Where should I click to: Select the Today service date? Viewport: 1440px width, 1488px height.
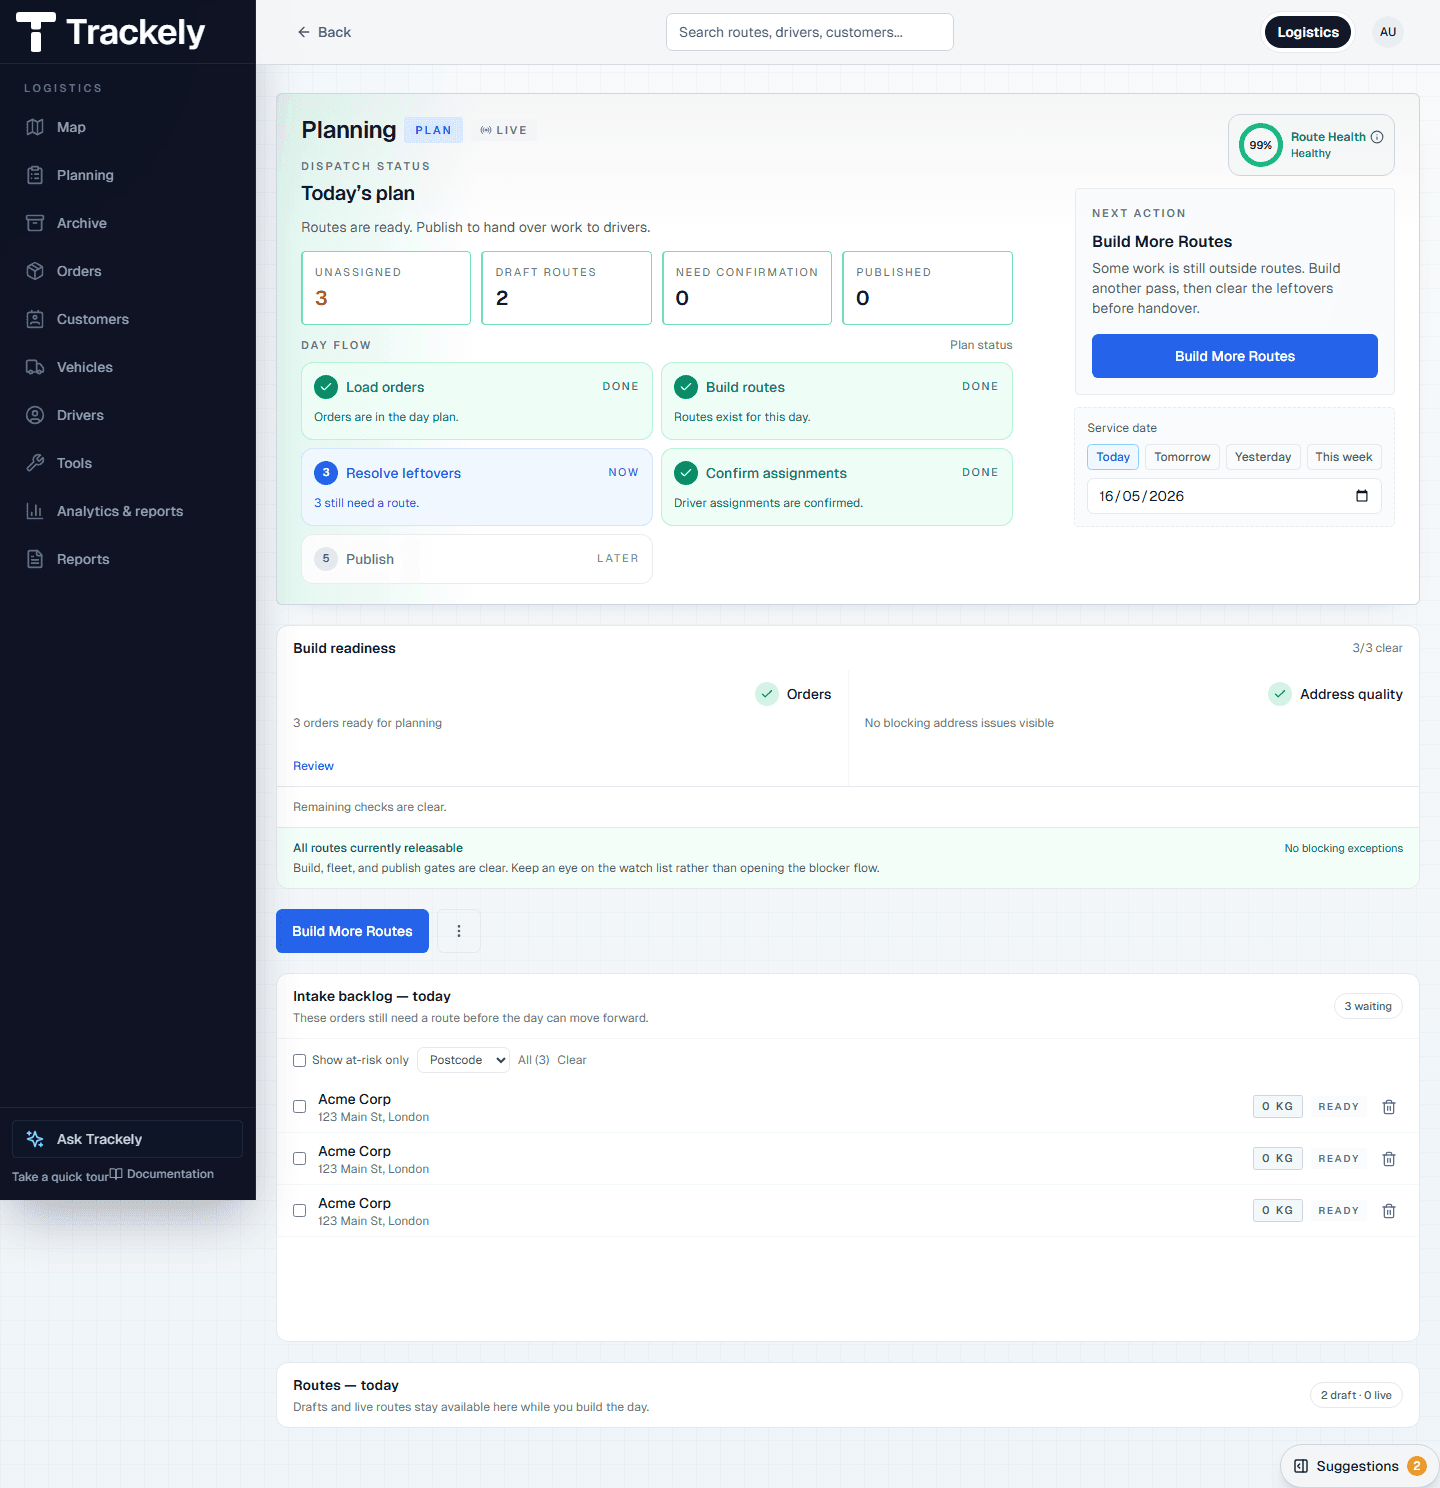tap(1113, 457)
